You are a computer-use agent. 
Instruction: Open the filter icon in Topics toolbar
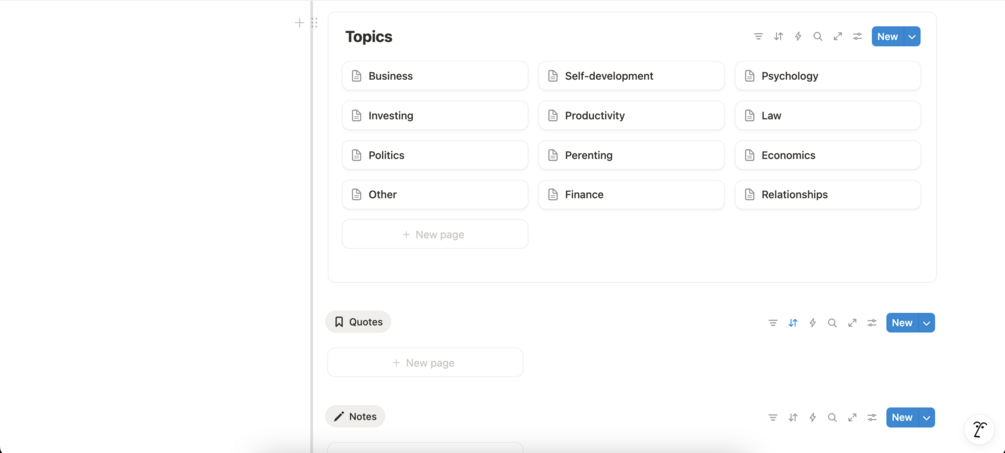758,37
